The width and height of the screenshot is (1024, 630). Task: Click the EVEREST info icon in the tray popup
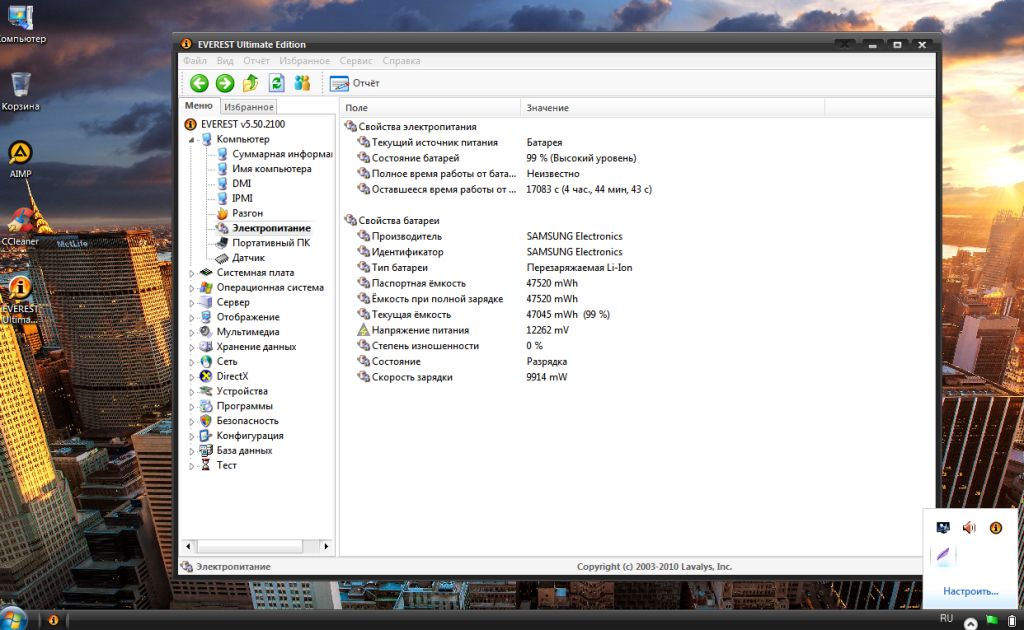pyautogui.click(x=995, y=528)
